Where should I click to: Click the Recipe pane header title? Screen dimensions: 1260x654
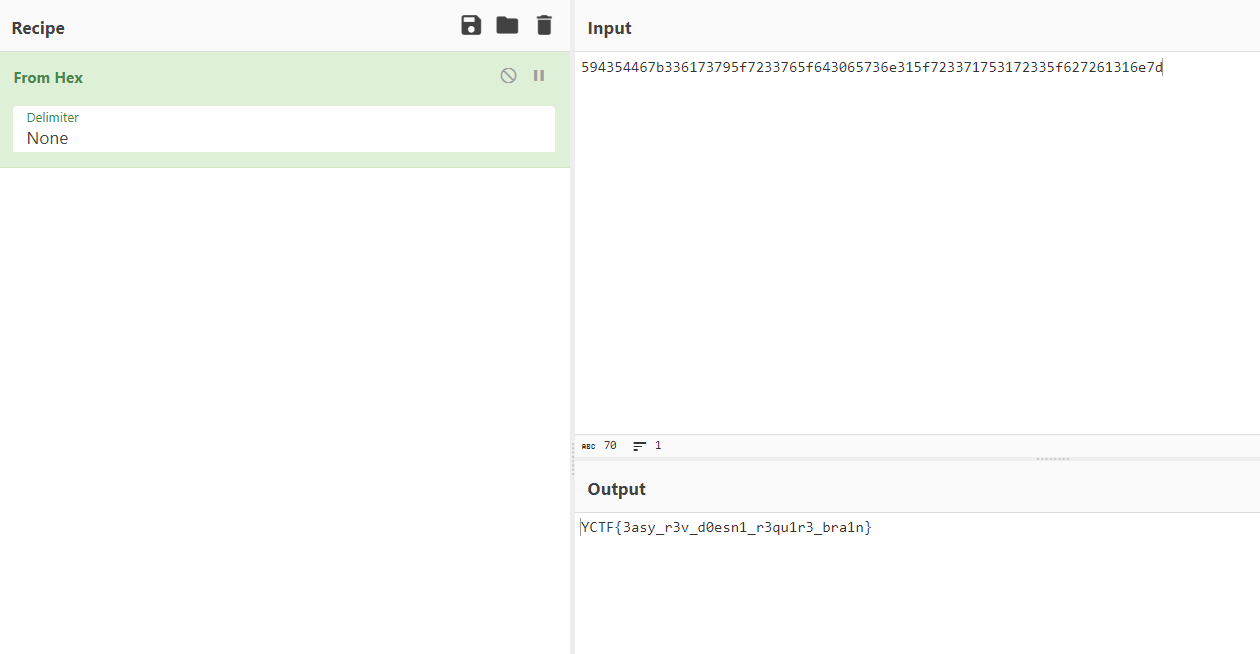tap(38, 28)
